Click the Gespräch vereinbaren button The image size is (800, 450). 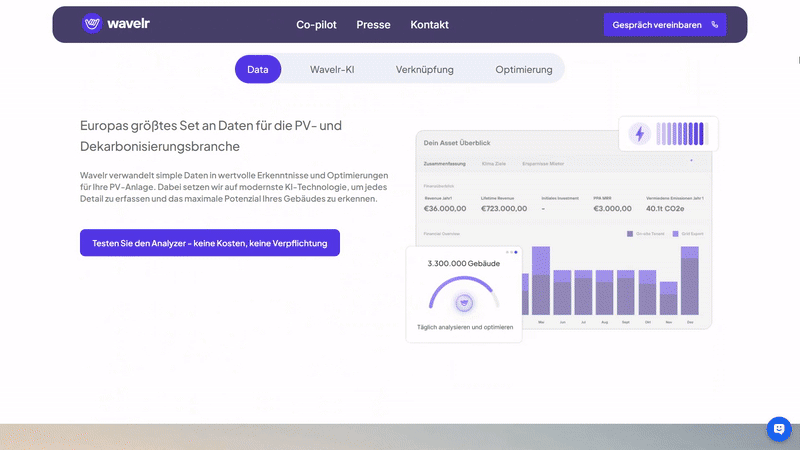[665, 24]
